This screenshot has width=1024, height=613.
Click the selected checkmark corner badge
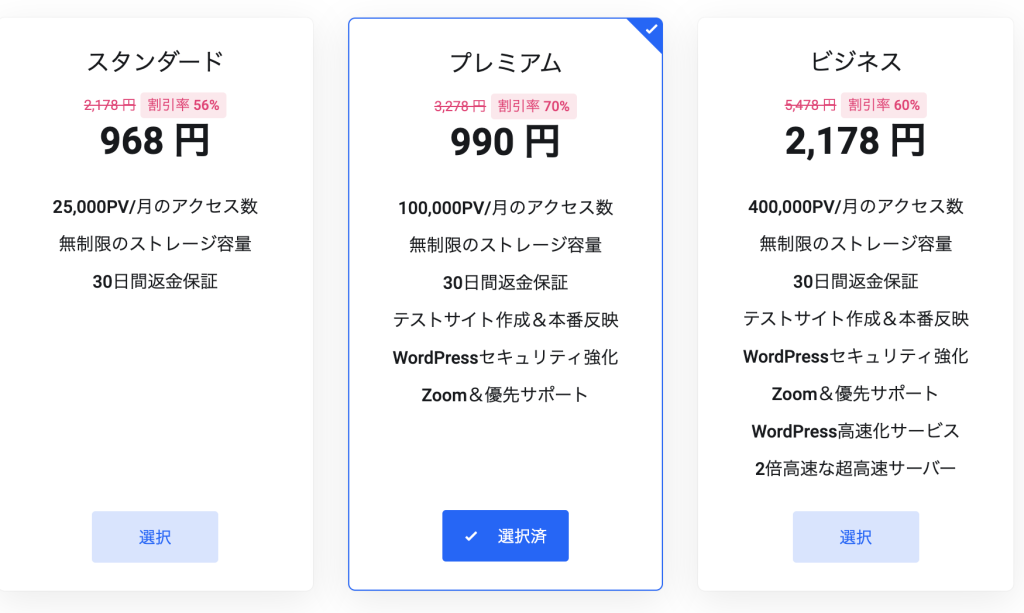651,29
